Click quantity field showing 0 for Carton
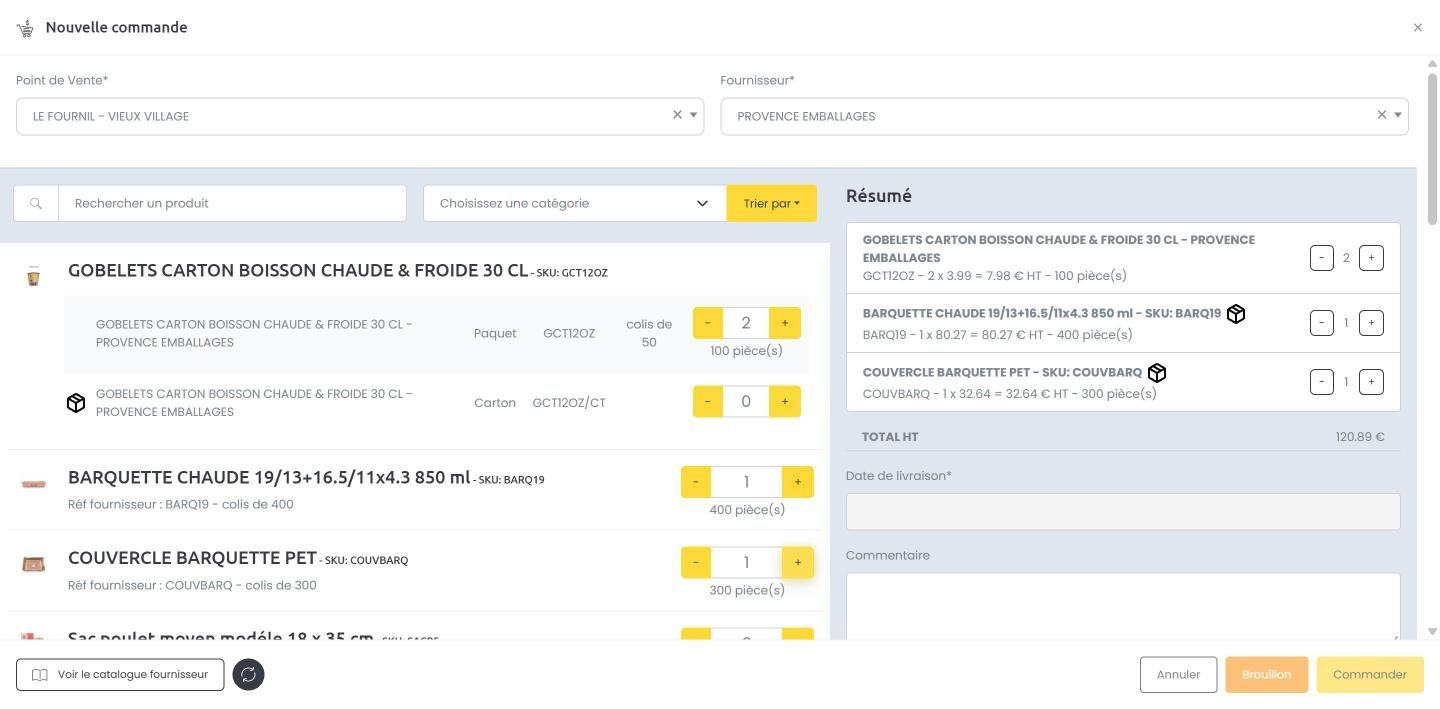This screenshot has width=1440, height=709. point(746,402)
